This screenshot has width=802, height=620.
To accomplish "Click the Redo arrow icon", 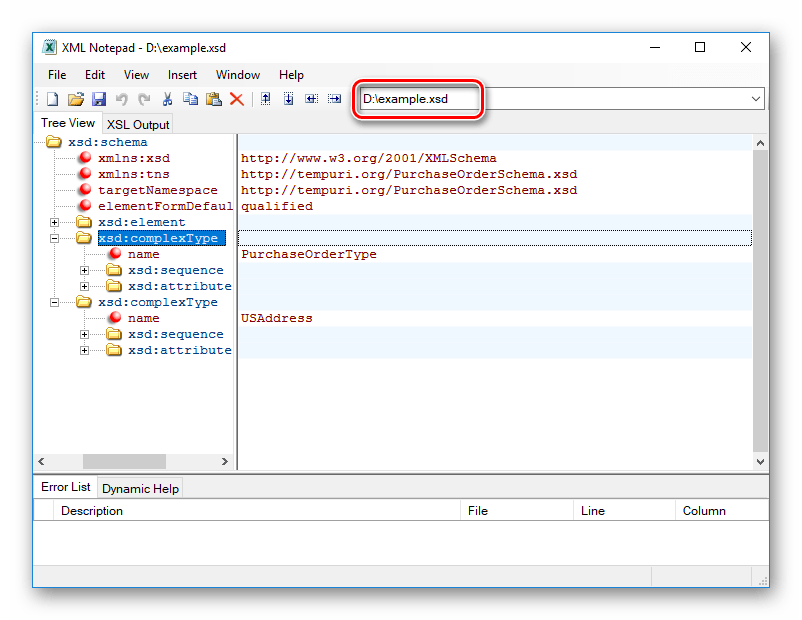I will pos(144,99).
